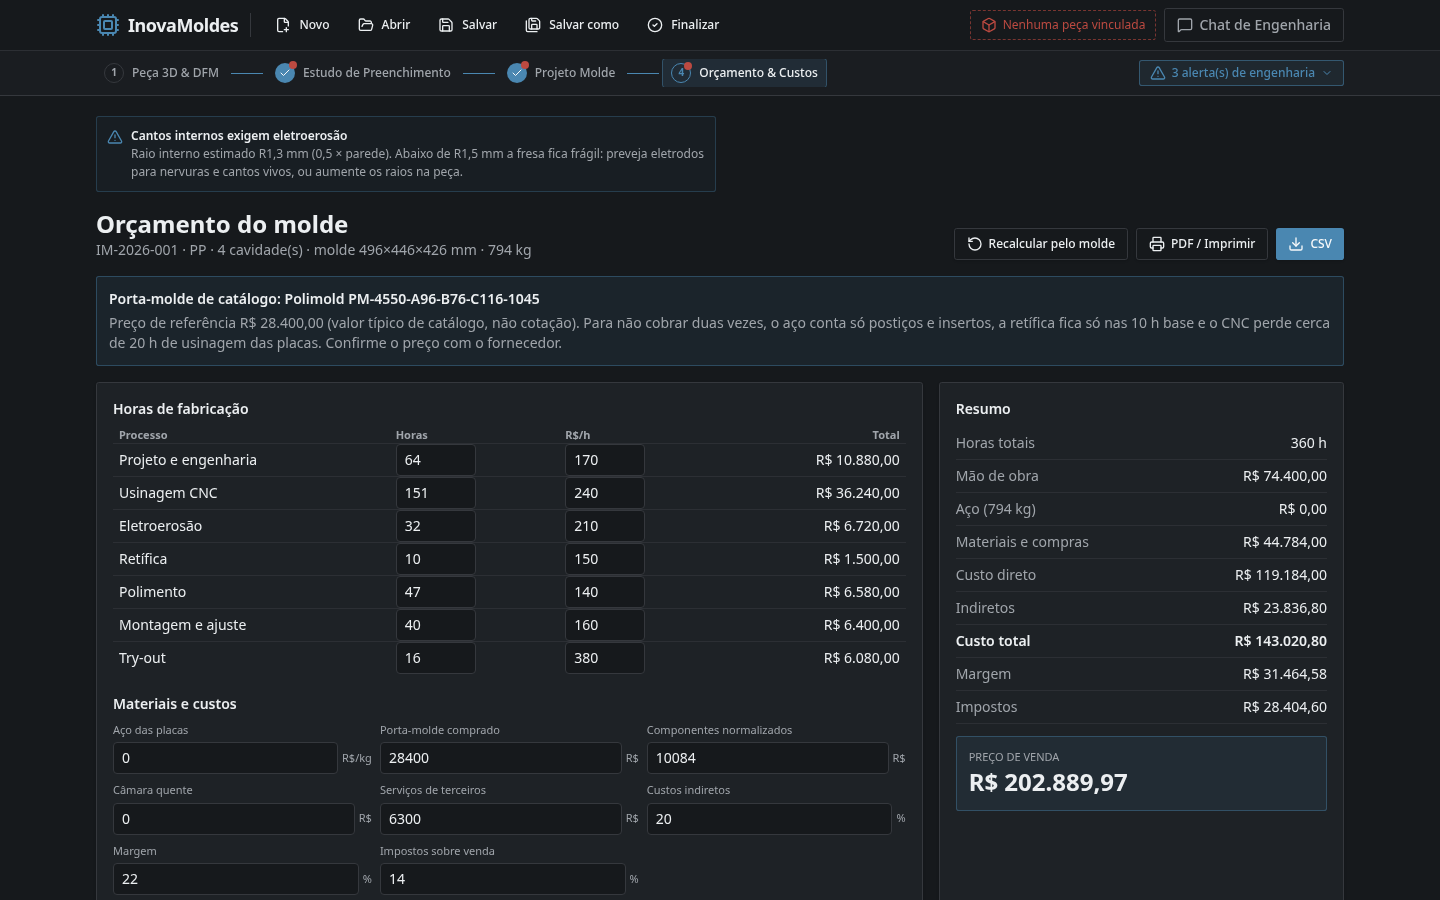Image resolution: width=1440 pixels, height=900 pixels.
Task: Click Custos indiretos percent field
Action: [769, 819]
